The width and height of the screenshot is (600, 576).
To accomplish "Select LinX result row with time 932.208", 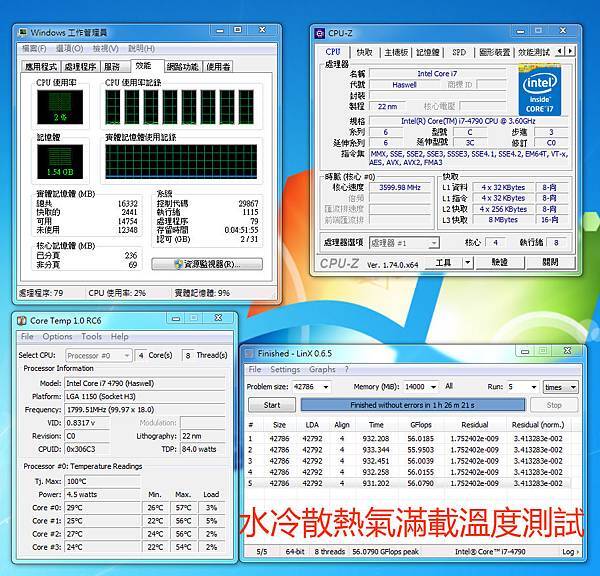I will (x=408, y=439).
